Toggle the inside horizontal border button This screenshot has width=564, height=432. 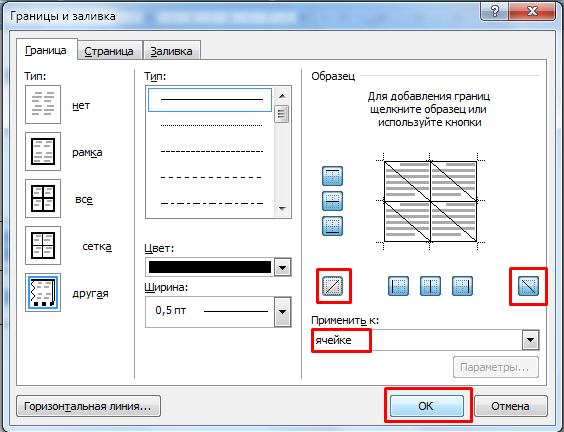point(332,201)
